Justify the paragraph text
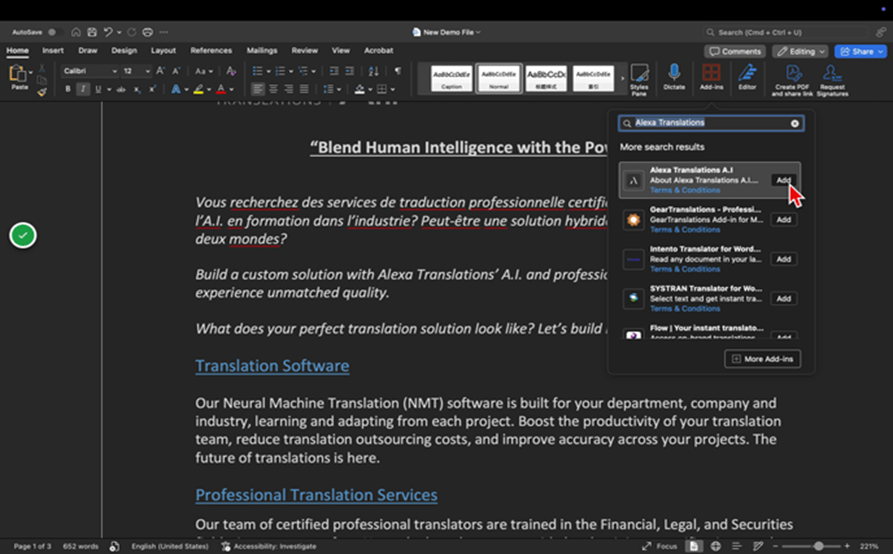The width and height of the screenshot is (893, 554). coord(304,89)
